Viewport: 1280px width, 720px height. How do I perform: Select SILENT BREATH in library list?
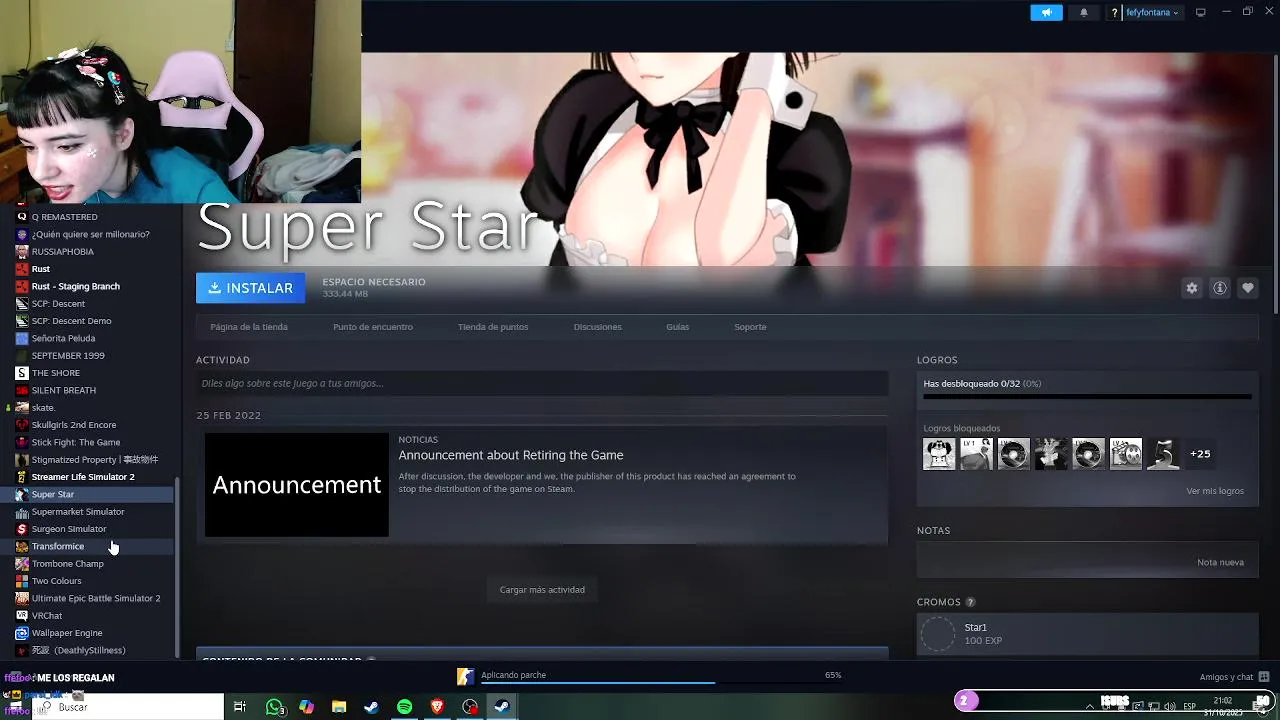tap(63, 390)
